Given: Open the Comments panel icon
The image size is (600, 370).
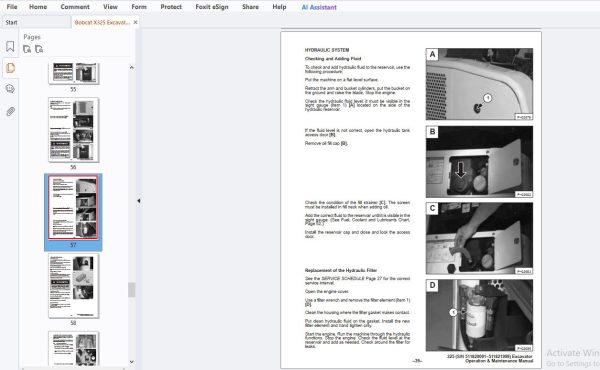Looking at the screenshot, I should [10, 89].
